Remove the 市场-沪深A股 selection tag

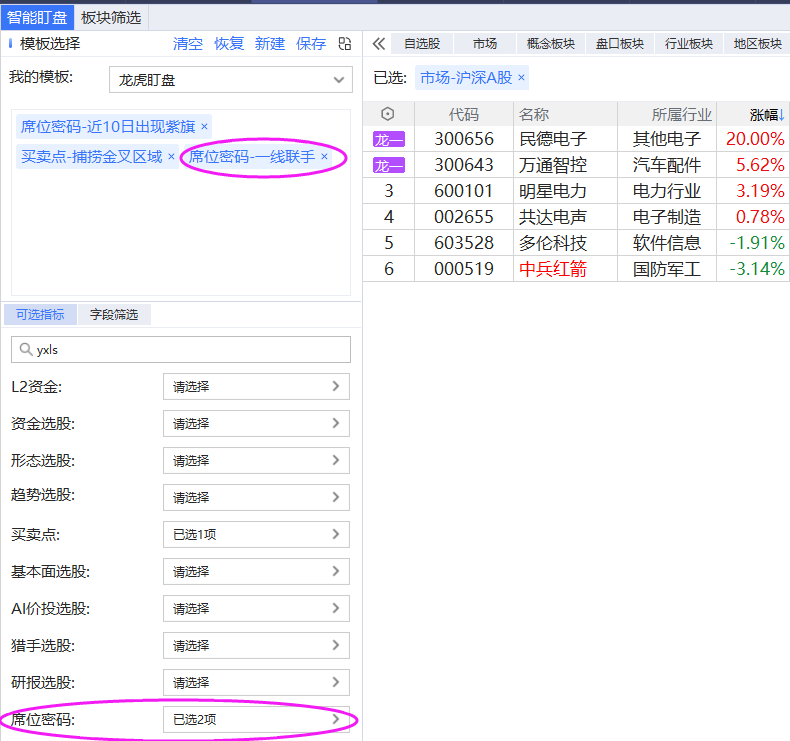(x=521, y=78)
